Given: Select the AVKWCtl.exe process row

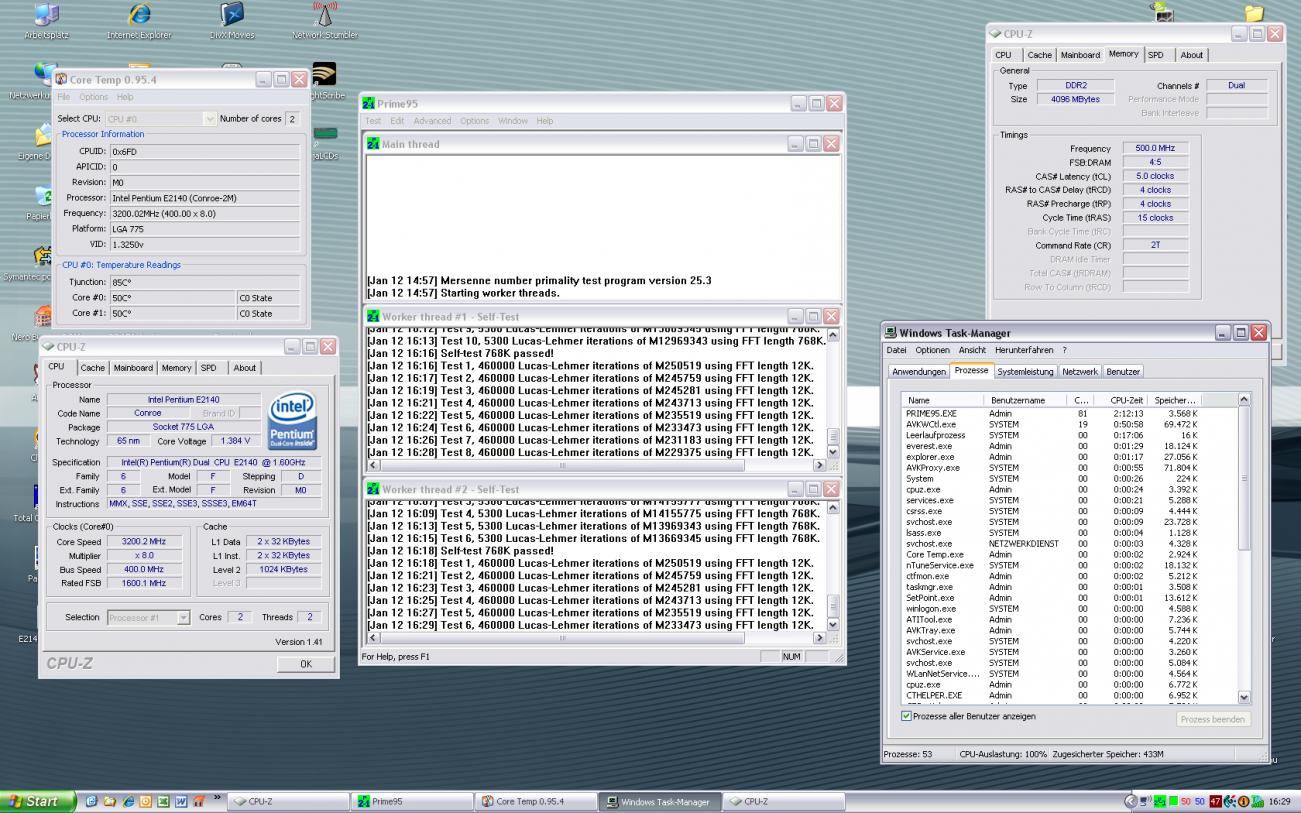Looking at the screenshot, I should pos(1069,424).
